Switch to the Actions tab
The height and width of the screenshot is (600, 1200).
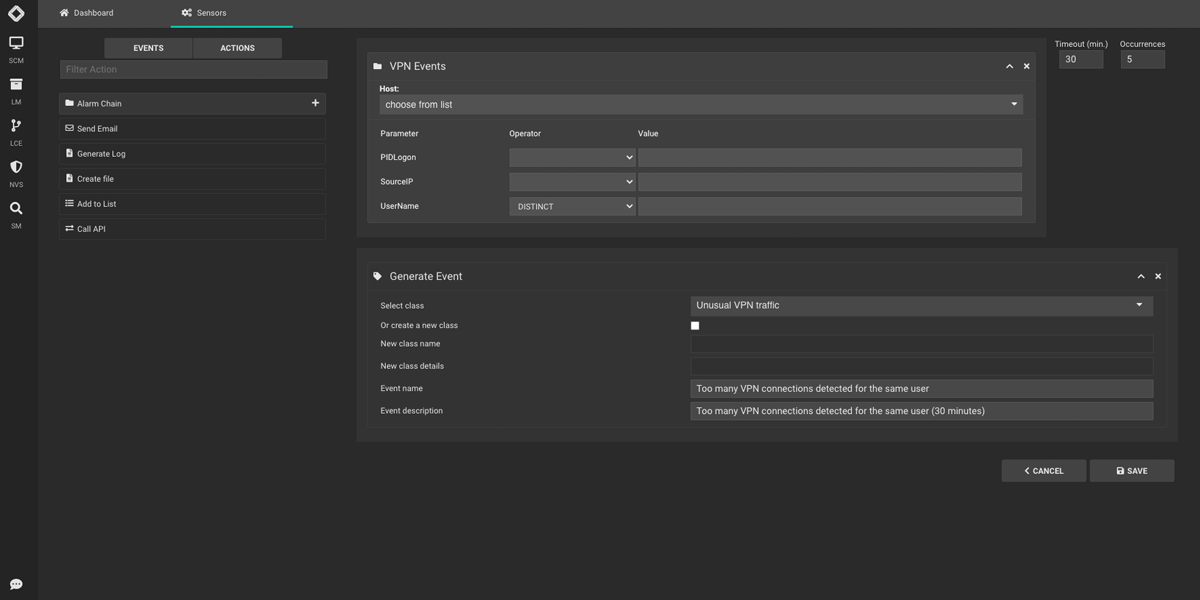[237, 48]
